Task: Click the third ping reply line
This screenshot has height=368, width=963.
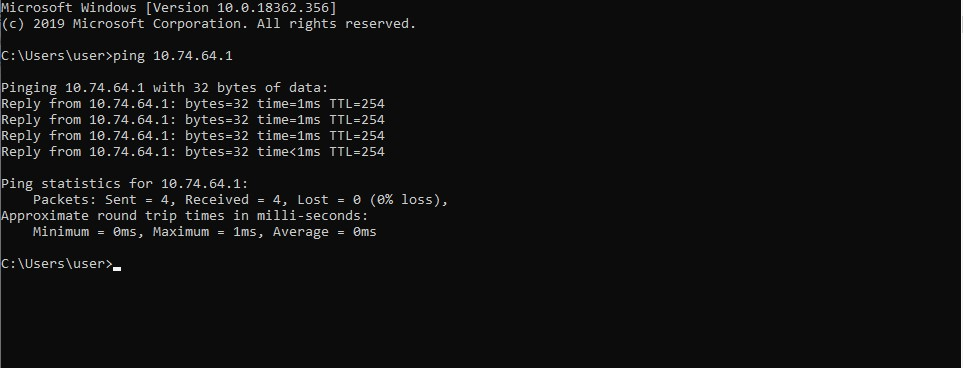Action: (x=193, y=136)
